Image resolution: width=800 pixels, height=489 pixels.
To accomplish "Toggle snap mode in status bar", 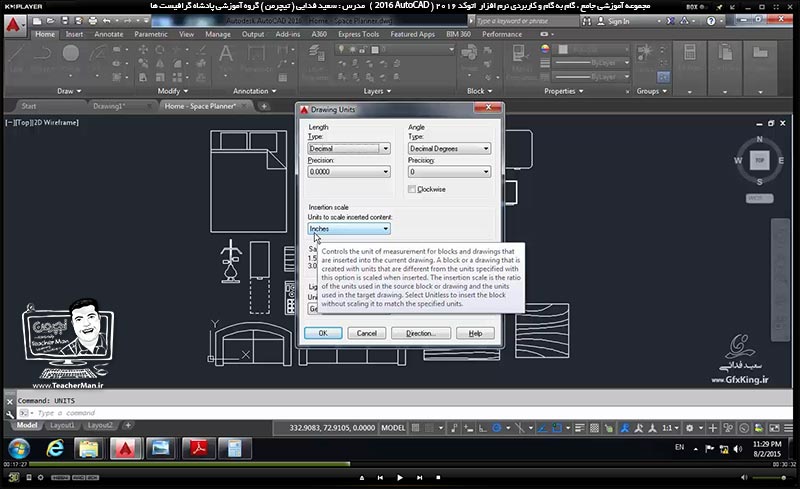I will (x=430, y=428).
